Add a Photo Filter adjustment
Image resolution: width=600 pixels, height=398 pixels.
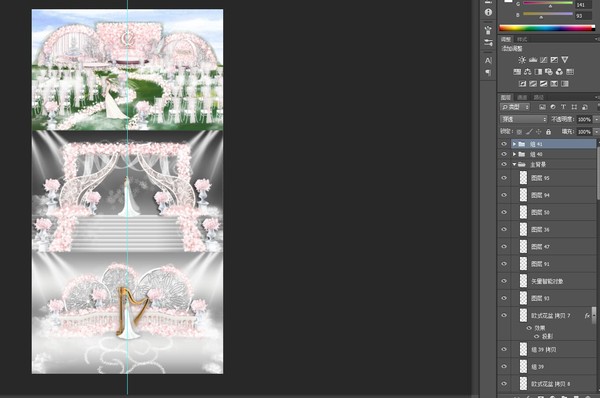tap(549, 72)
